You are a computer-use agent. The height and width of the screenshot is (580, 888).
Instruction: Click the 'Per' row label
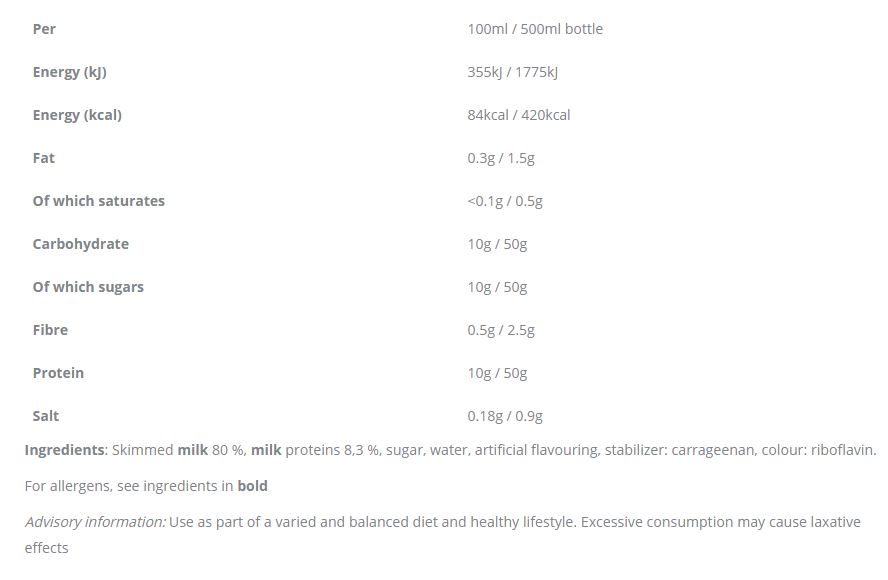44,29
